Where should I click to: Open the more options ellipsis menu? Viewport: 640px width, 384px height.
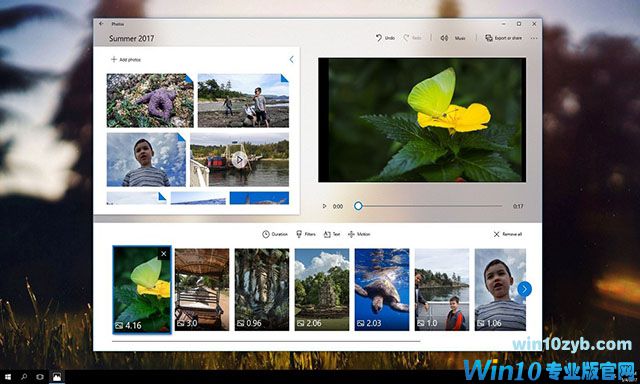click(x=534, y=38)
